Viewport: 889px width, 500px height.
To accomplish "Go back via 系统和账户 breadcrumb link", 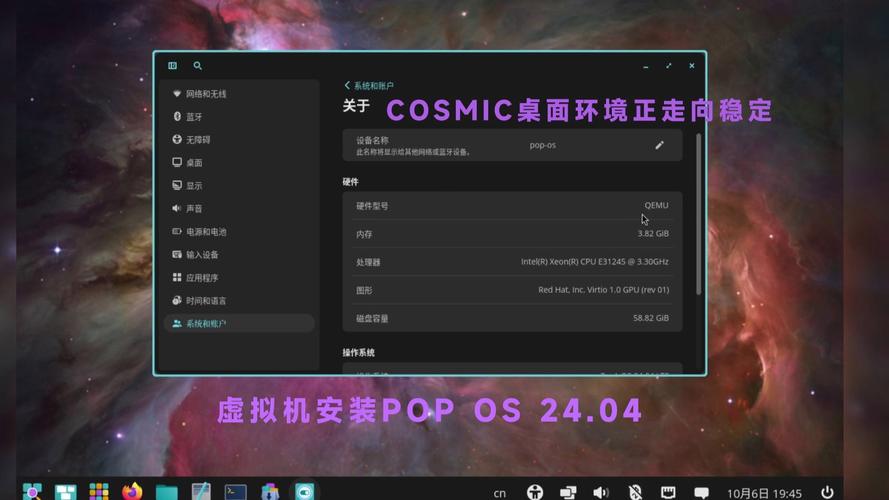I will tap(369, 86).
